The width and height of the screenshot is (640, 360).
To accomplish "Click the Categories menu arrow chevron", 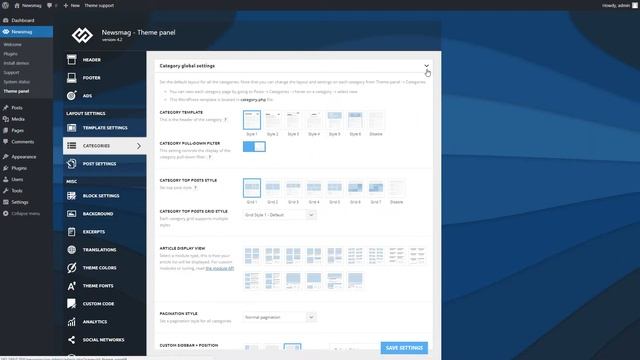I will (139, 146).
